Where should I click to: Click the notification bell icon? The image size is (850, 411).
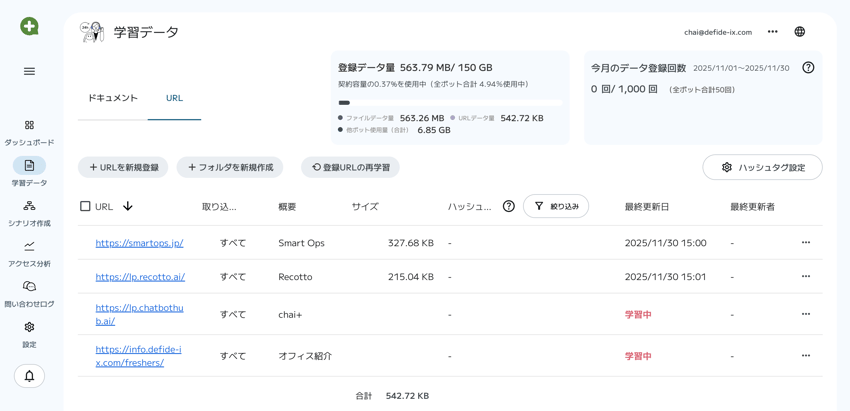coord(29,376)
